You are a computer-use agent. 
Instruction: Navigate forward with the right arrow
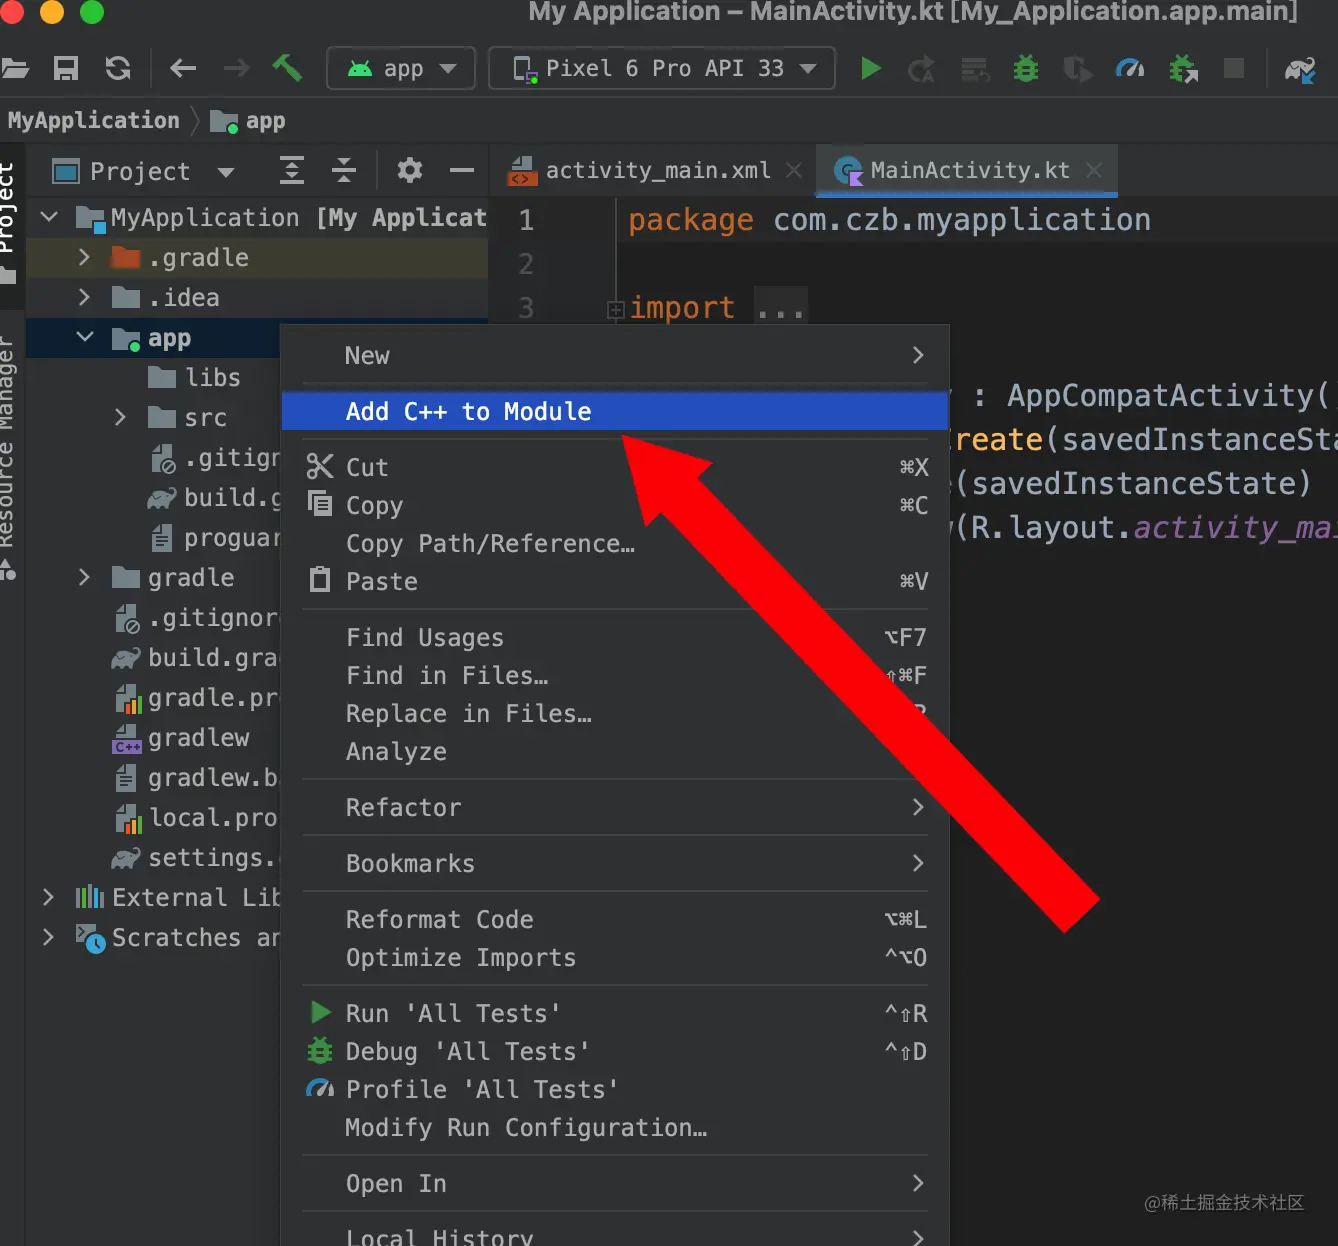point(237,68)
